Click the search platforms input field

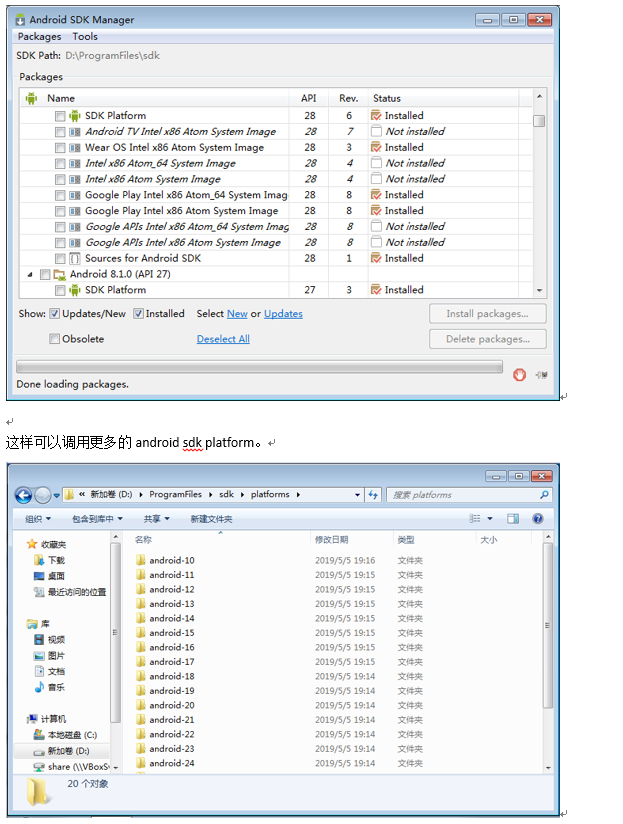468,495
